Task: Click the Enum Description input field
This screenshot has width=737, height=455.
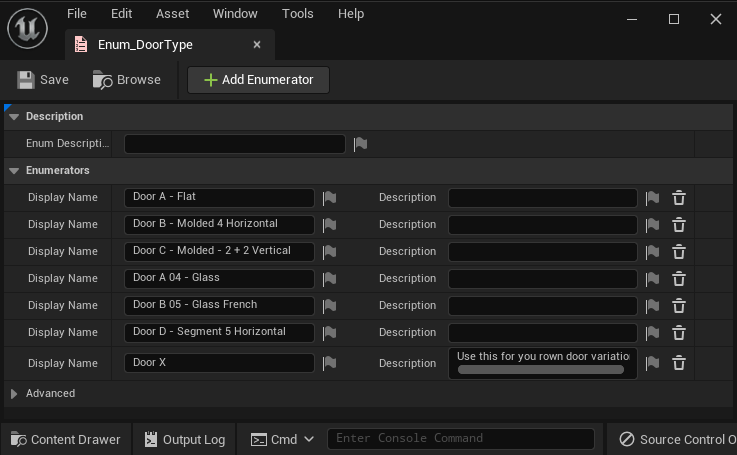Action: coord(235,144)
